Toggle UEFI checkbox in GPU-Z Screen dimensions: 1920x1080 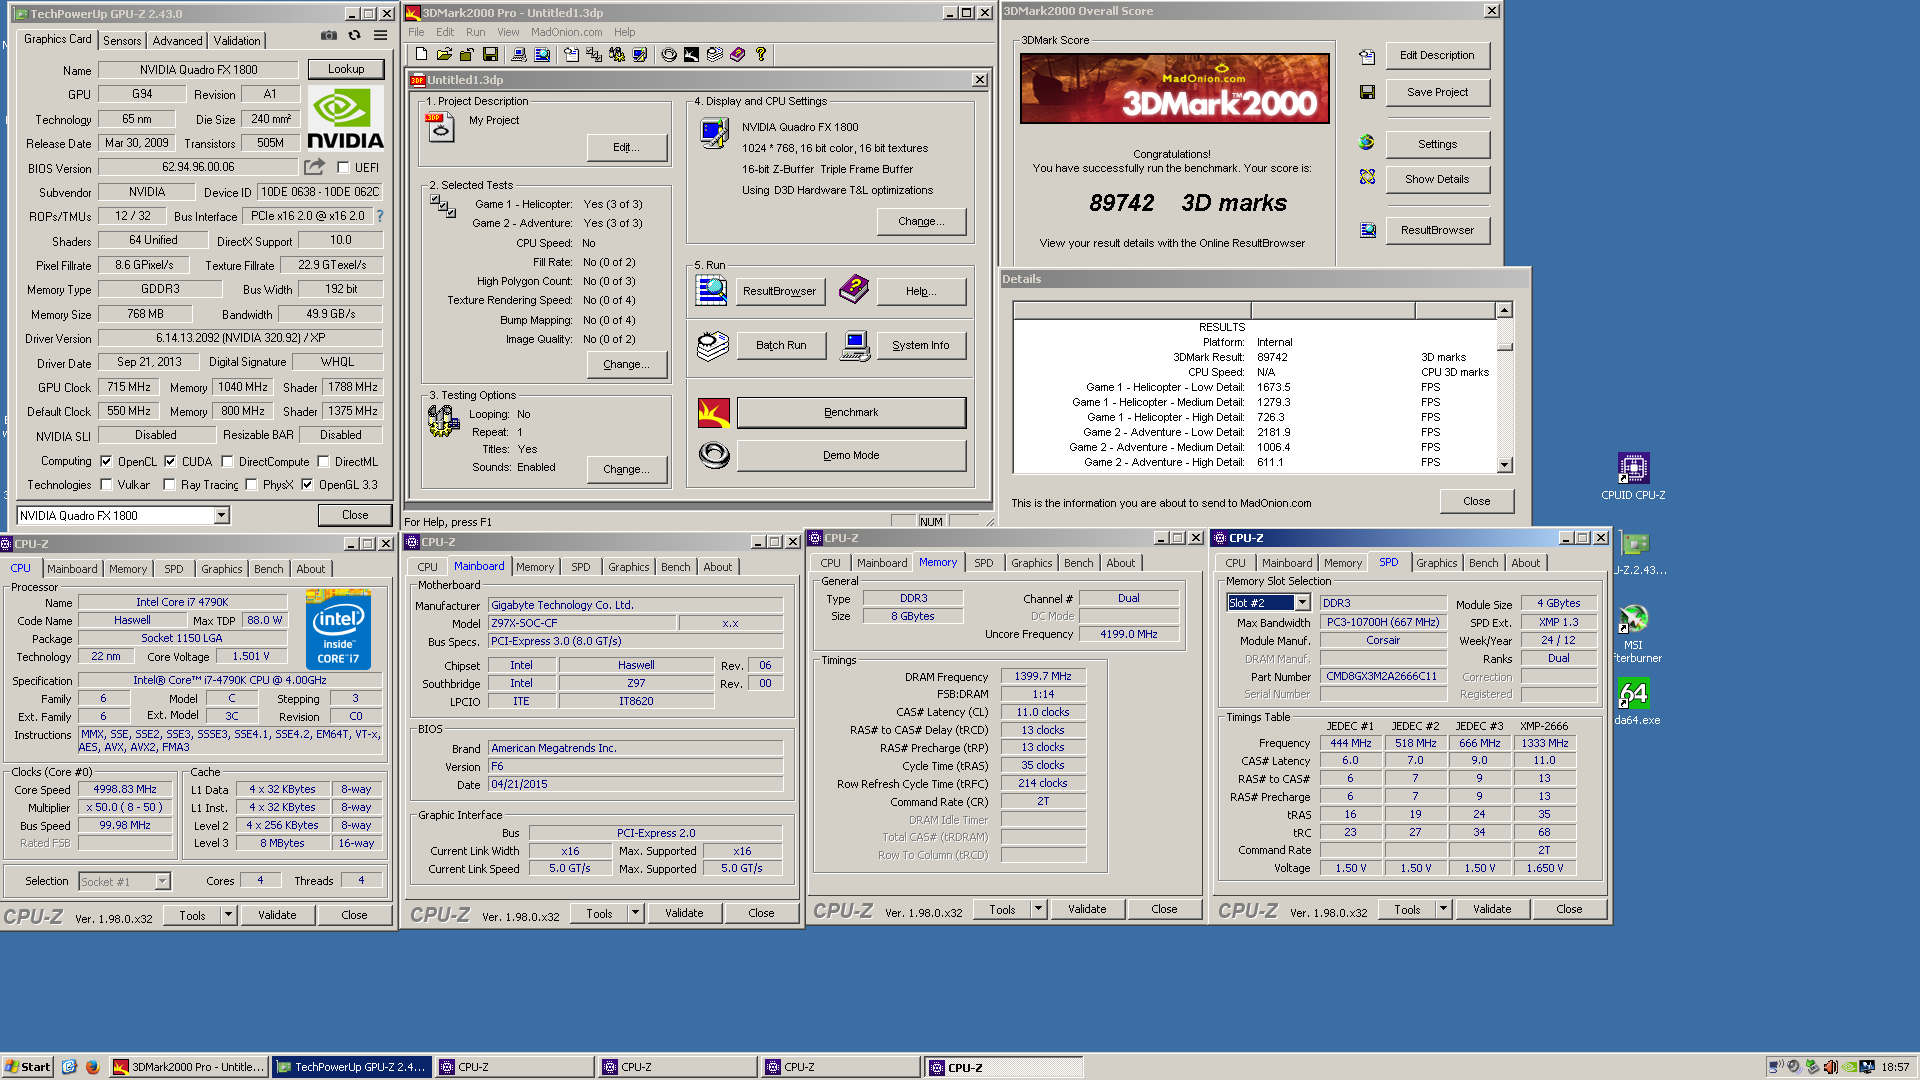point(343,168)
